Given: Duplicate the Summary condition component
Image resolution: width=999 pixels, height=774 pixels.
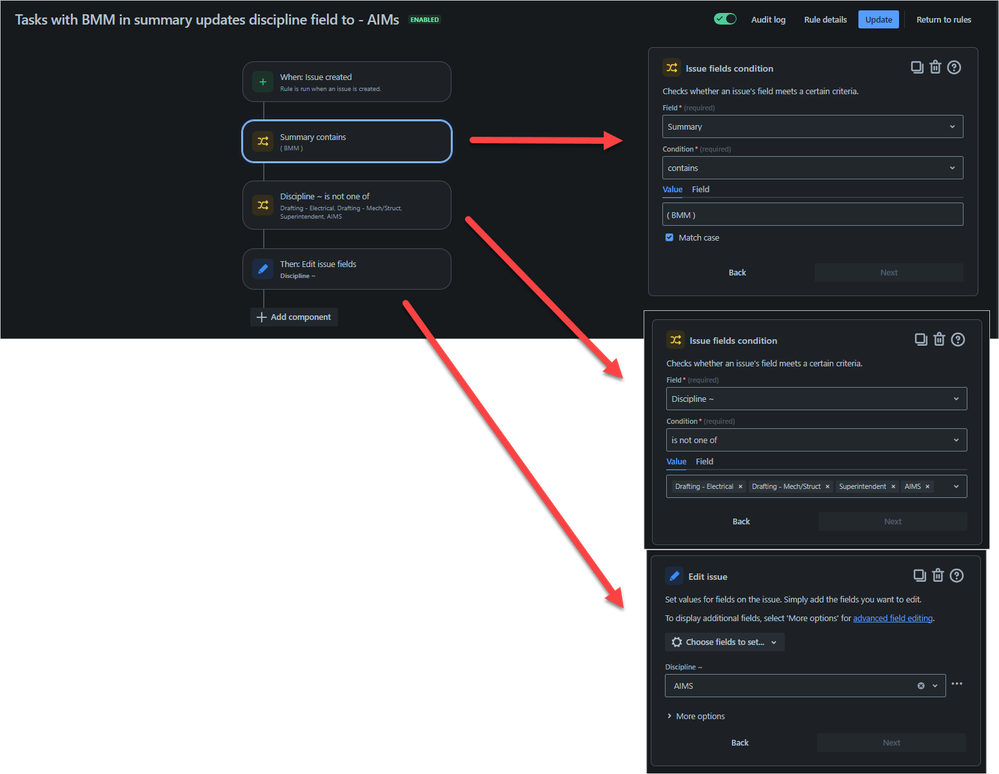Looking at the screenshot, I should pyautogui.click(x=917, y=68).
